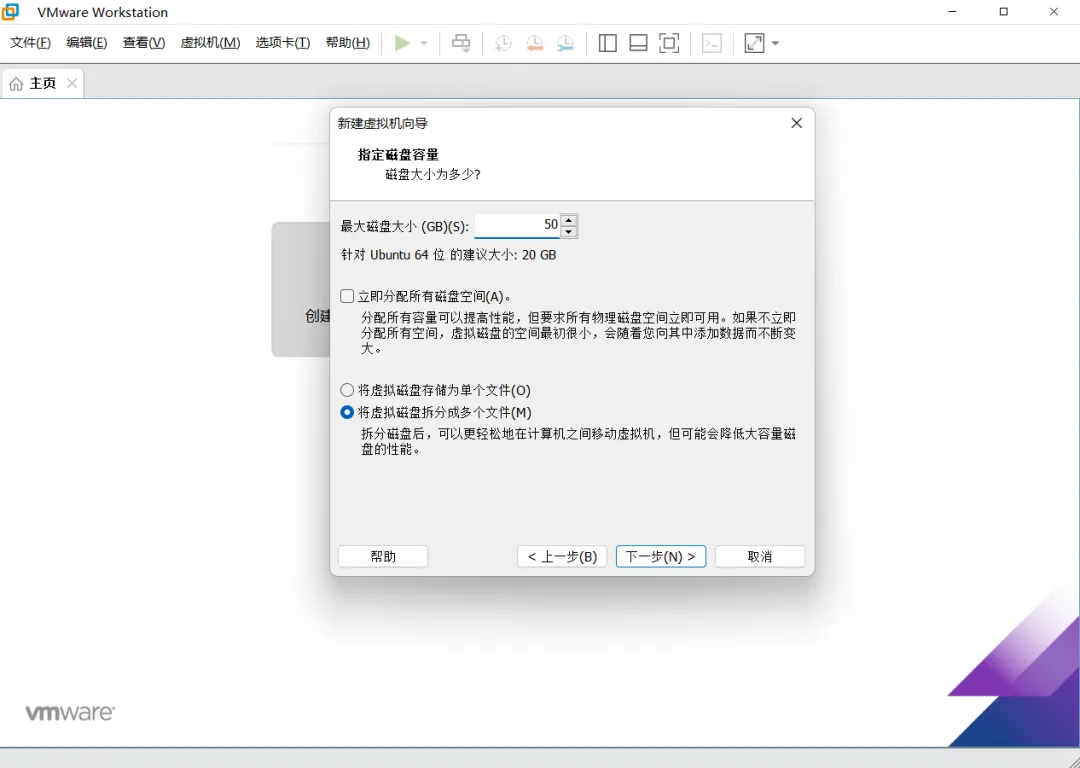This screenshot has width=1080, height=768.
Task: Close the 新建虚拟机向导 dialog
Action: tap(797, 123)
